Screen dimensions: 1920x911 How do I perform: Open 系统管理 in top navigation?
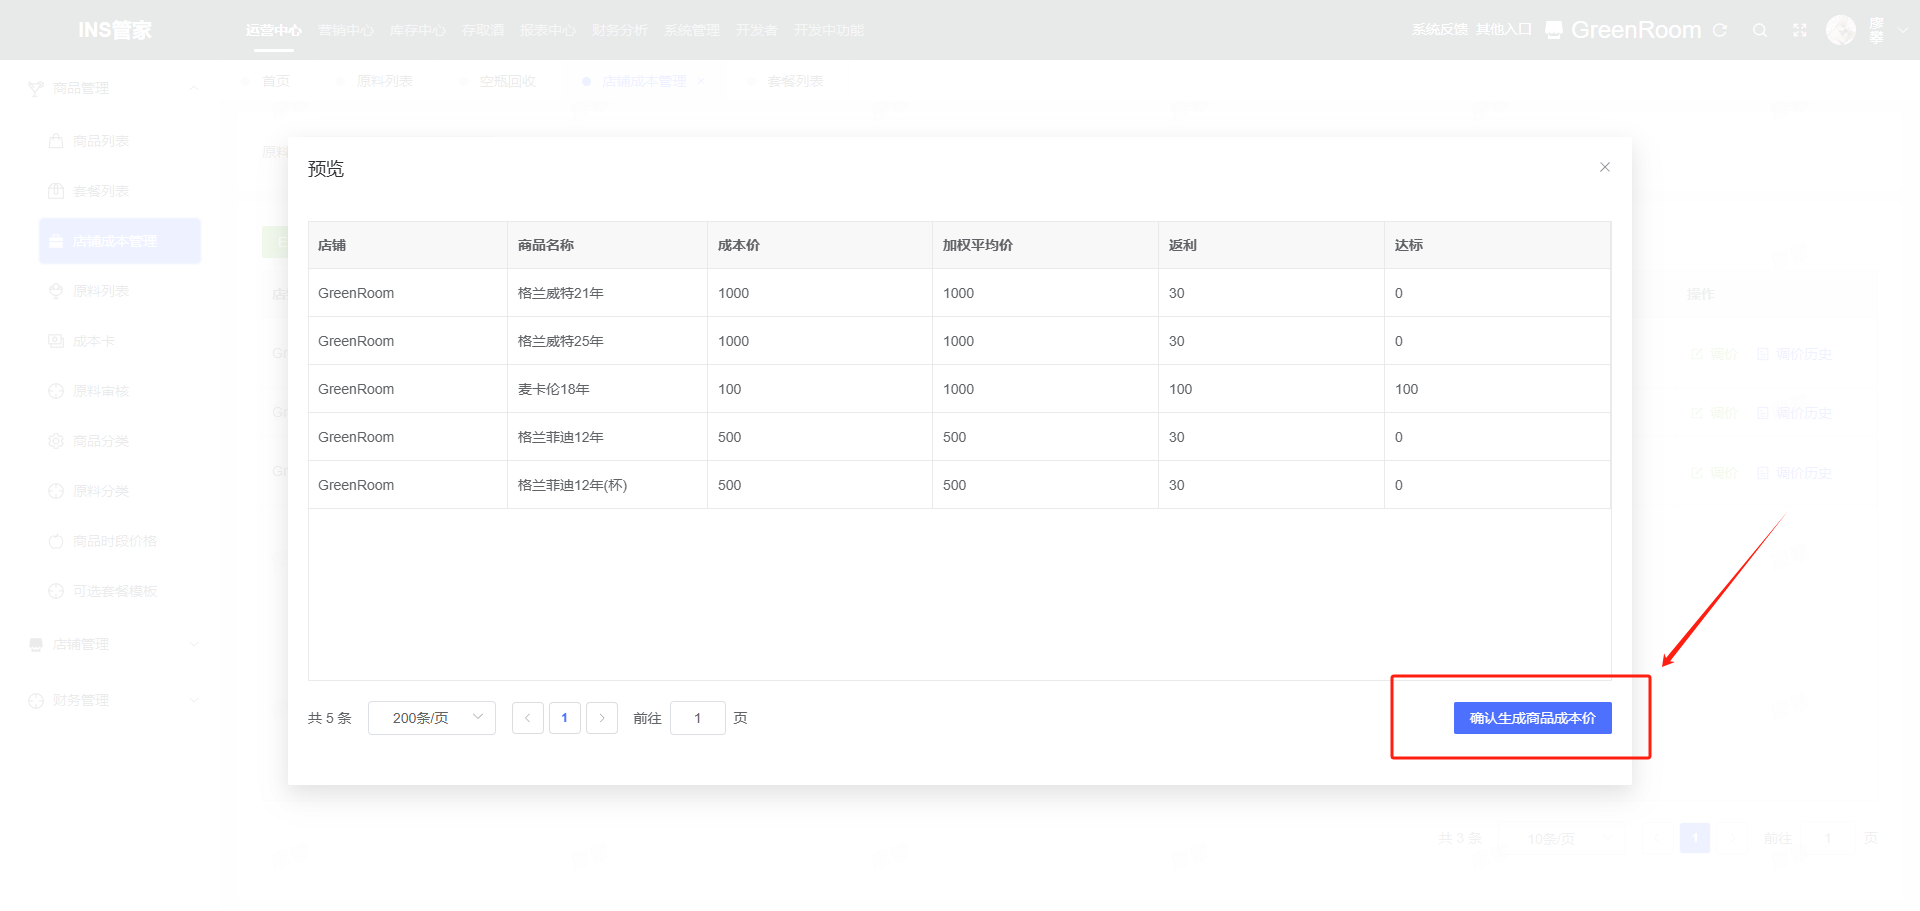tap(692, 30)
